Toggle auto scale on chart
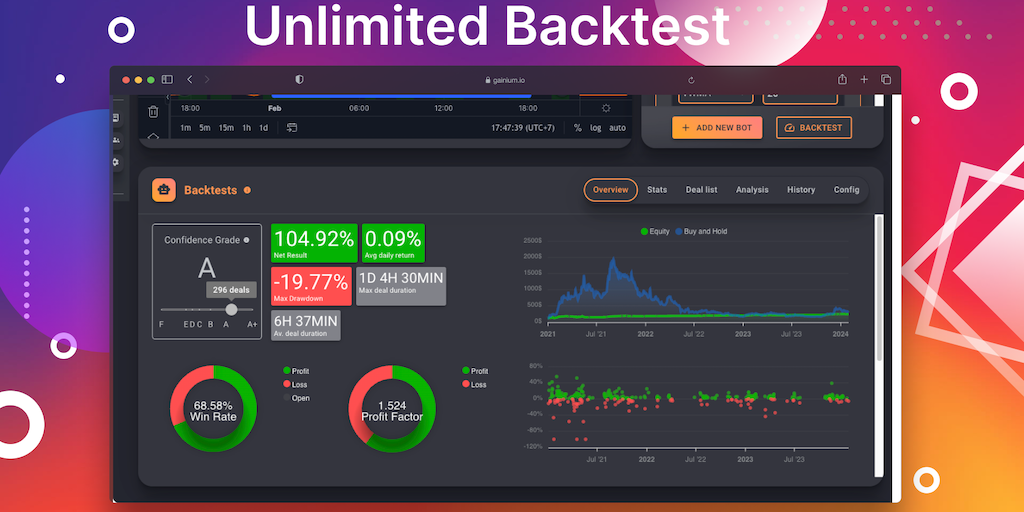 pos(617,127)
